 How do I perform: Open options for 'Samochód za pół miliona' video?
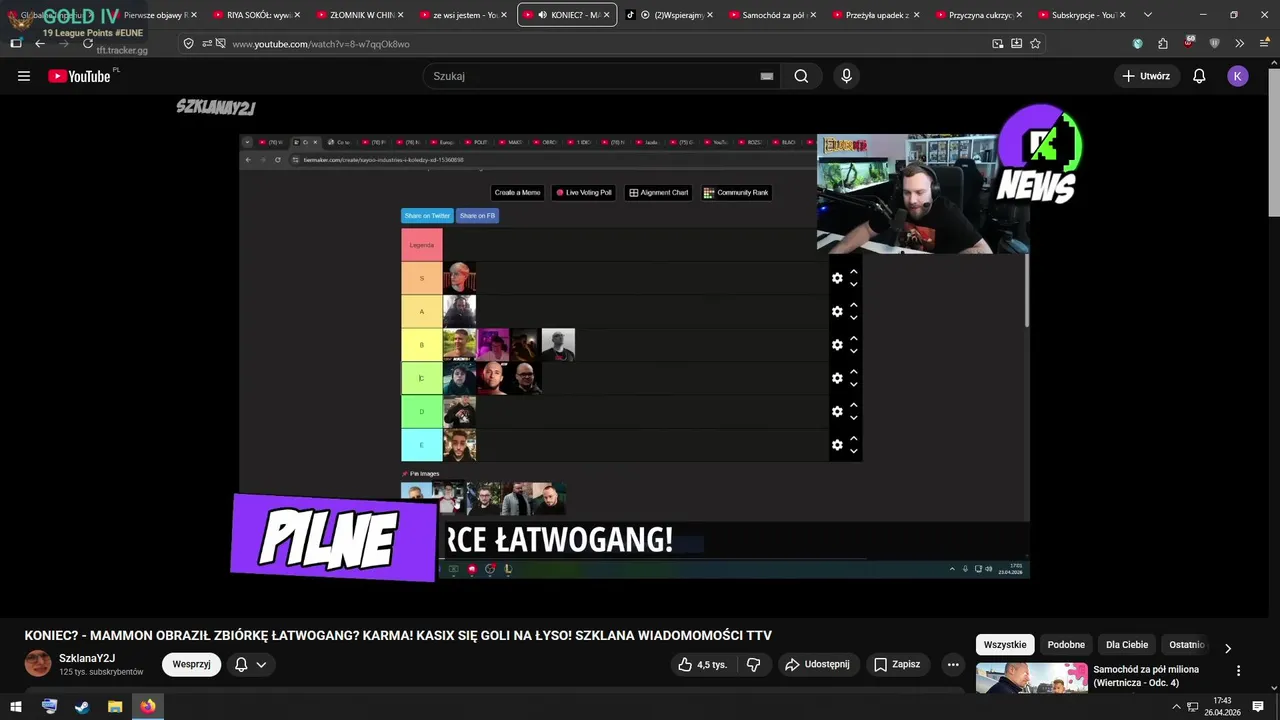coord(1238,671)
